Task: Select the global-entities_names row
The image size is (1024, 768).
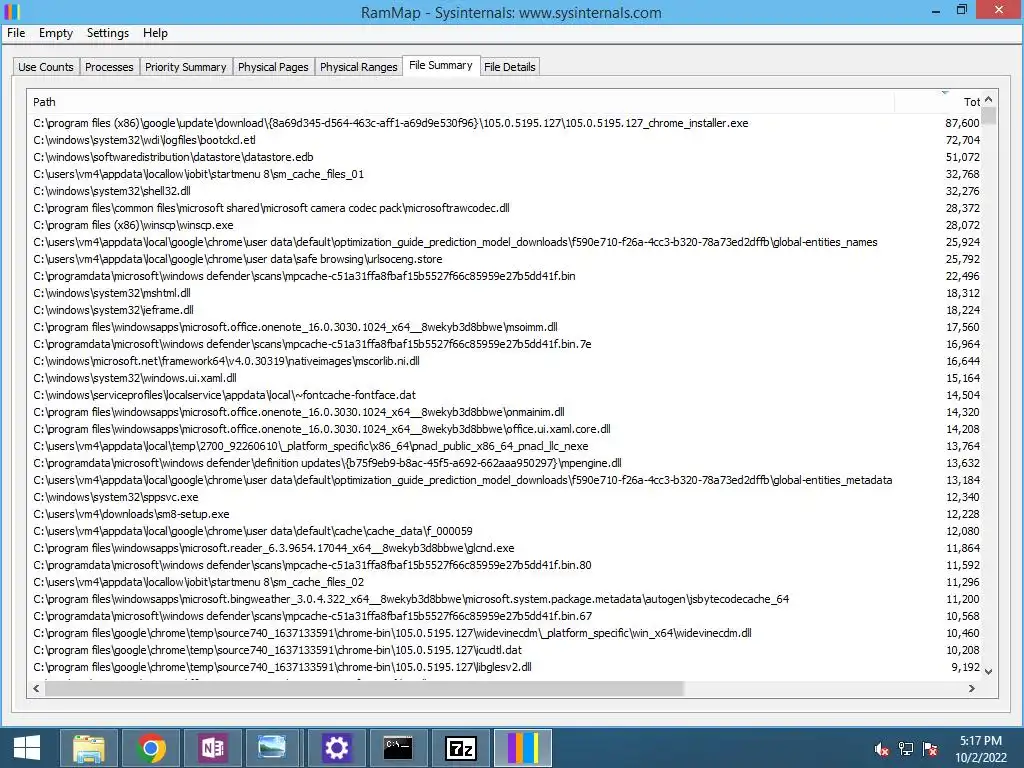Action: point(506,242)
